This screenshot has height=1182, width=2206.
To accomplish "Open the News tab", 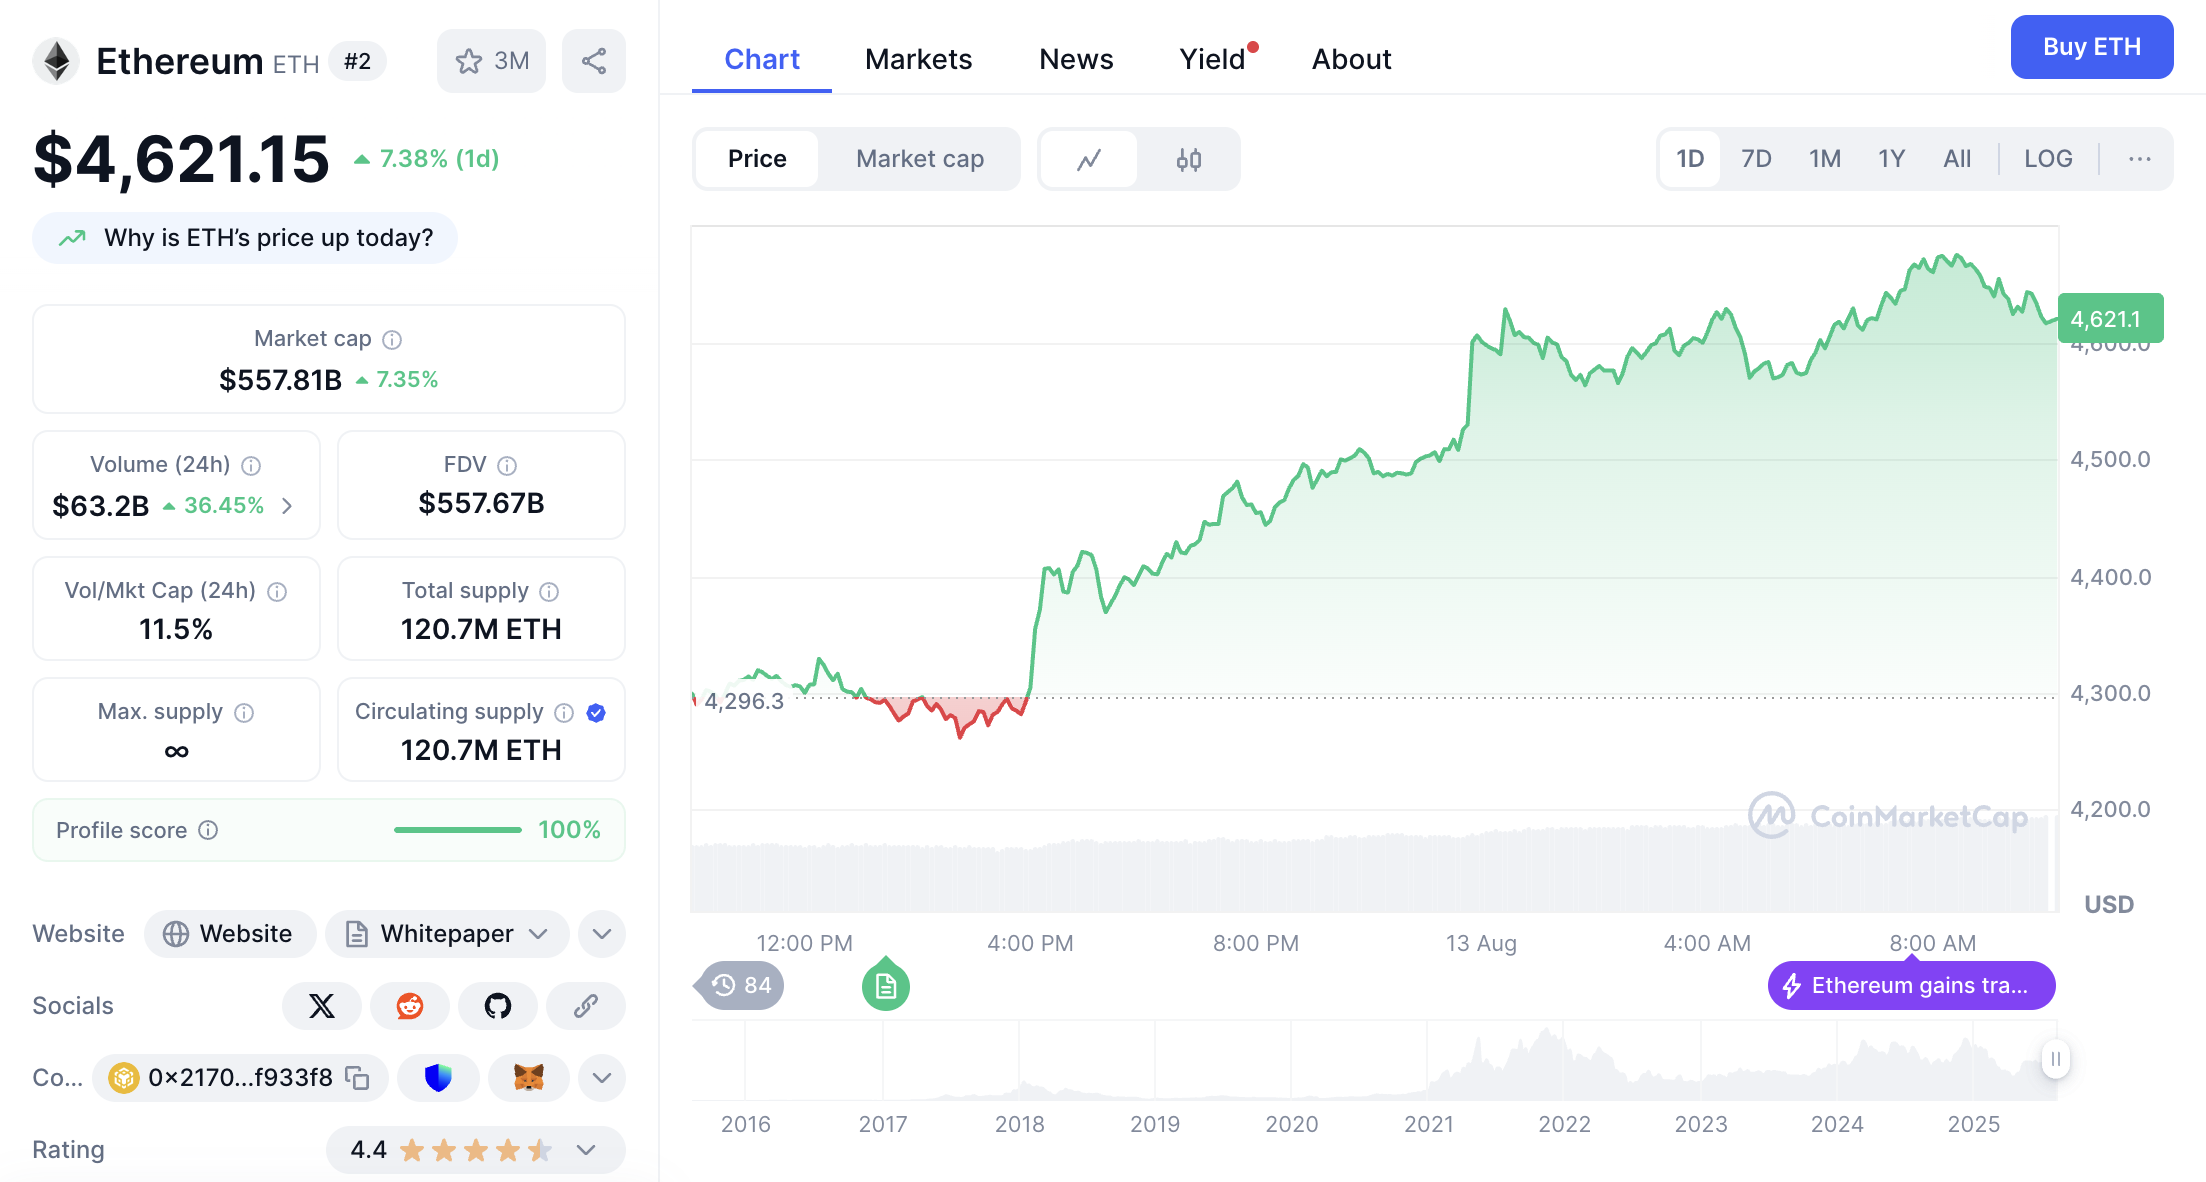I will pyautogui.click(x=1076, y=60).
